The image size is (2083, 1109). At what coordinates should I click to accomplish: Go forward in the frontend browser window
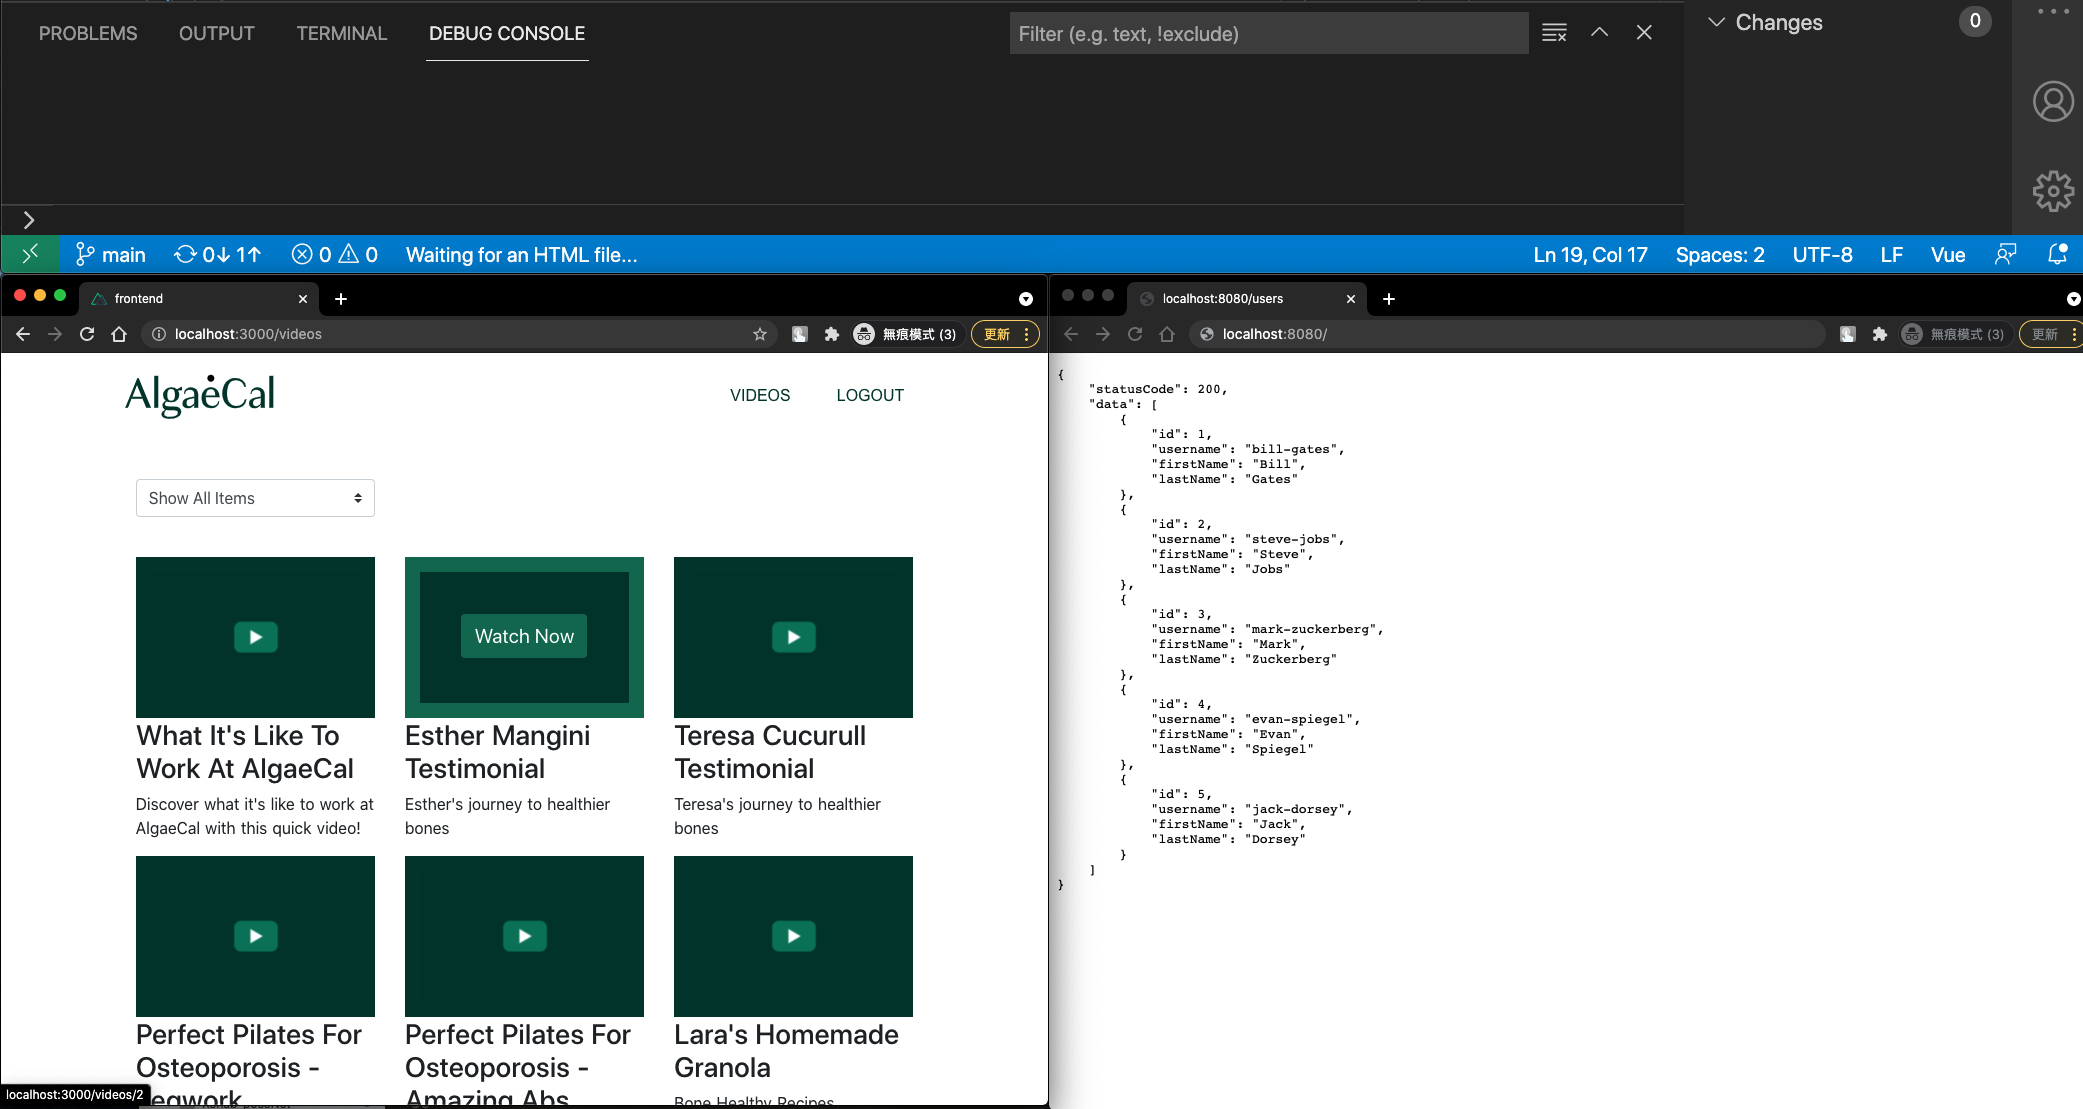tap(55, 334)
